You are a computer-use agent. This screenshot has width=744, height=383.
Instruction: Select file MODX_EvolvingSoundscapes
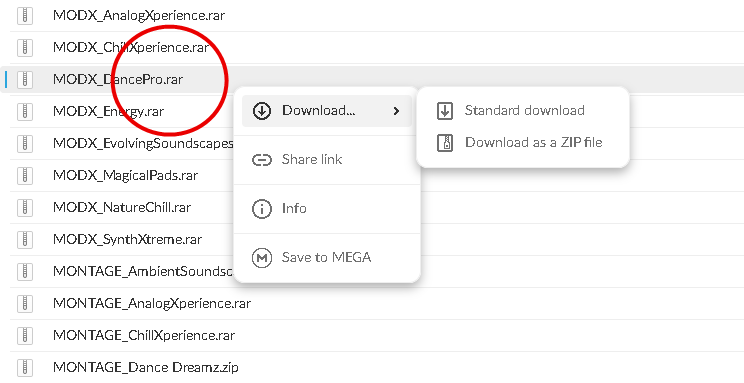pos(143,143)
